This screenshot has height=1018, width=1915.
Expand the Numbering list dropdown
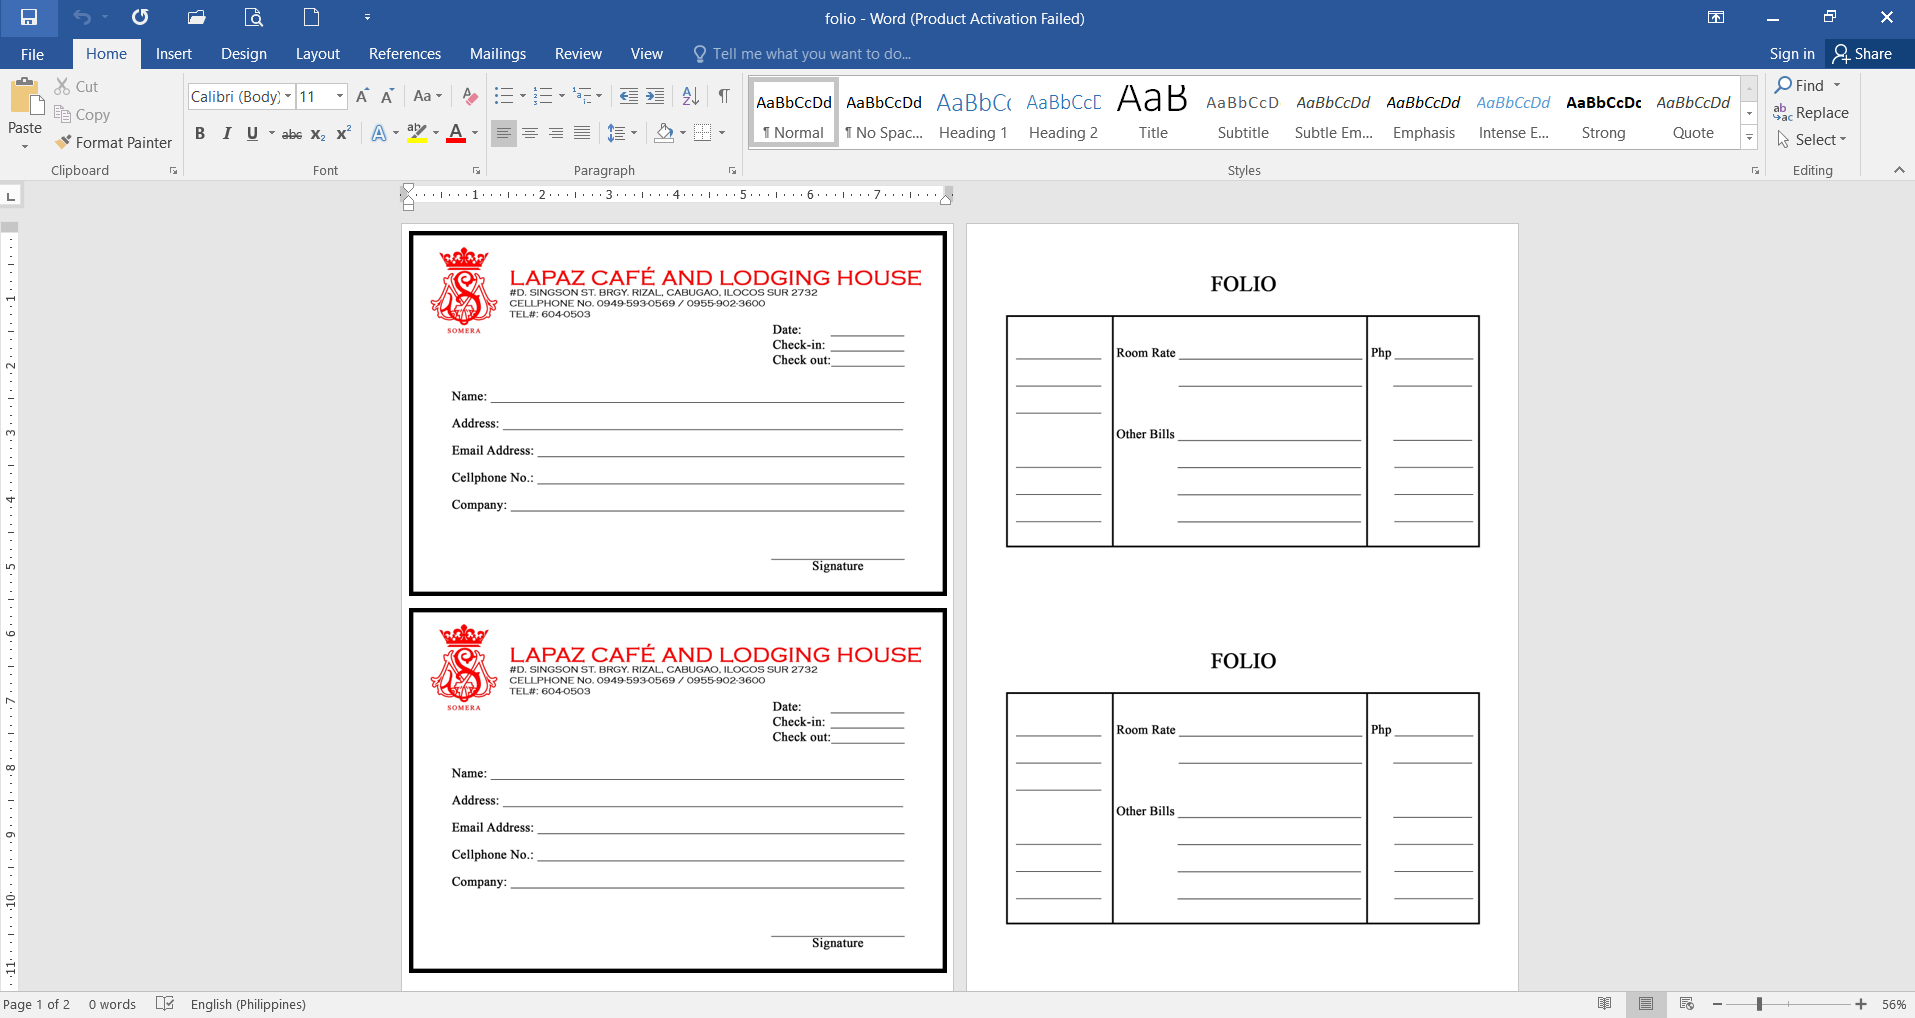(x=562, y=96)
